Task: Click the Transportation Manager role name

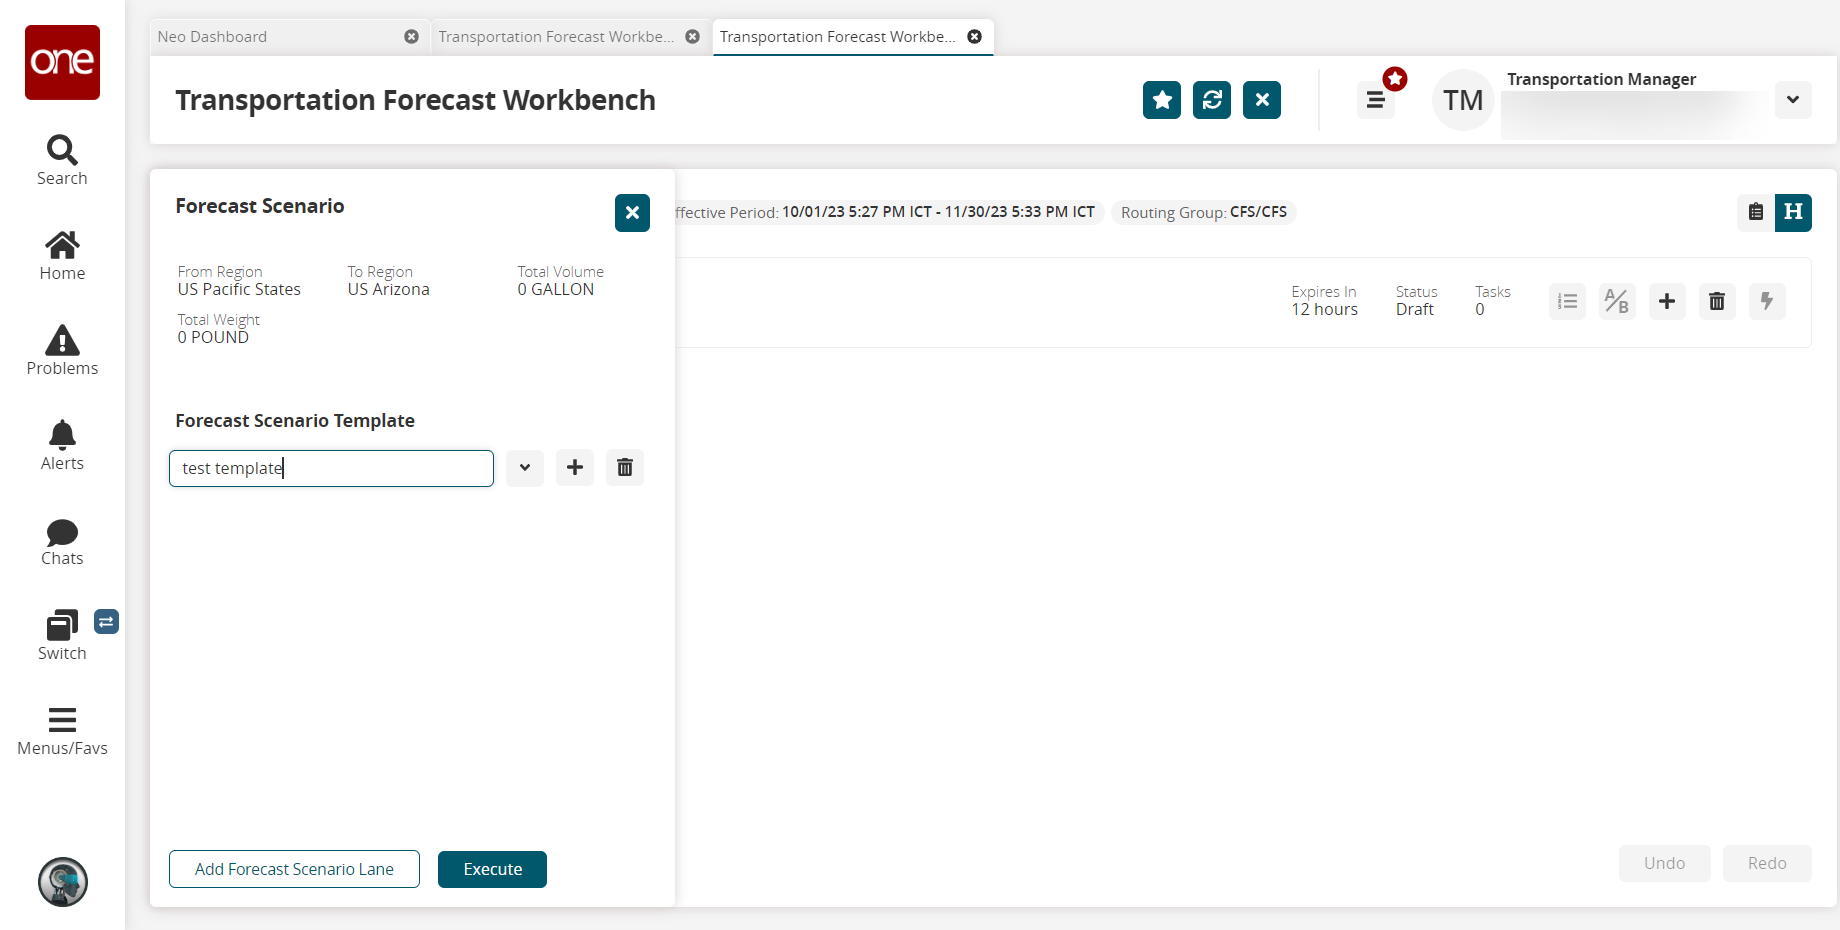Action: click(1601, 79)
